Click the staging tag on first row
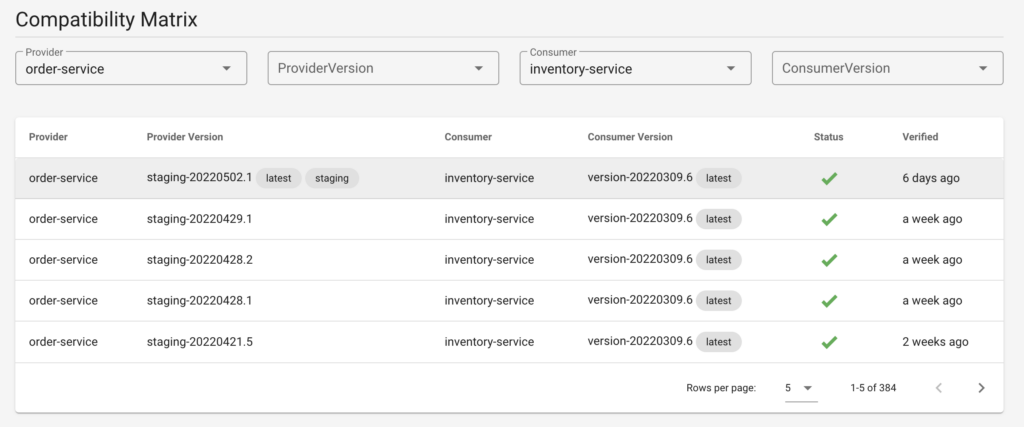1024x427 pixels. pos(332,178)
